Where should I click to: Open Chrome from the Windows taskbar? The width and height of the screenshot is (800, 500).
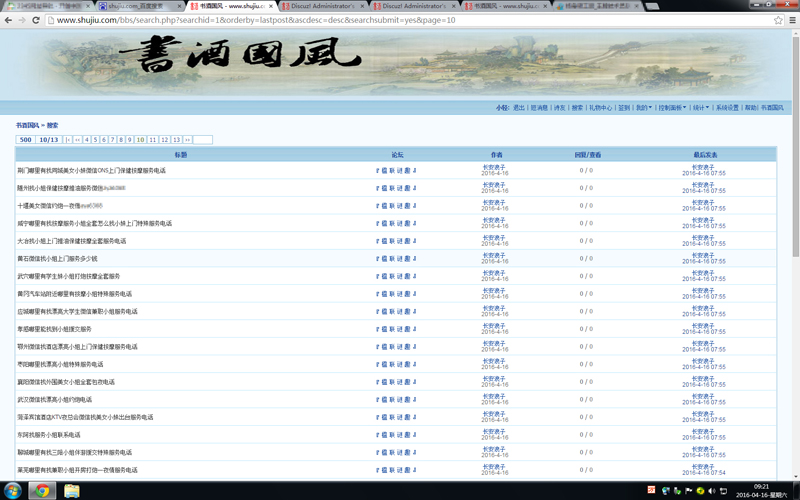point(41,490)
